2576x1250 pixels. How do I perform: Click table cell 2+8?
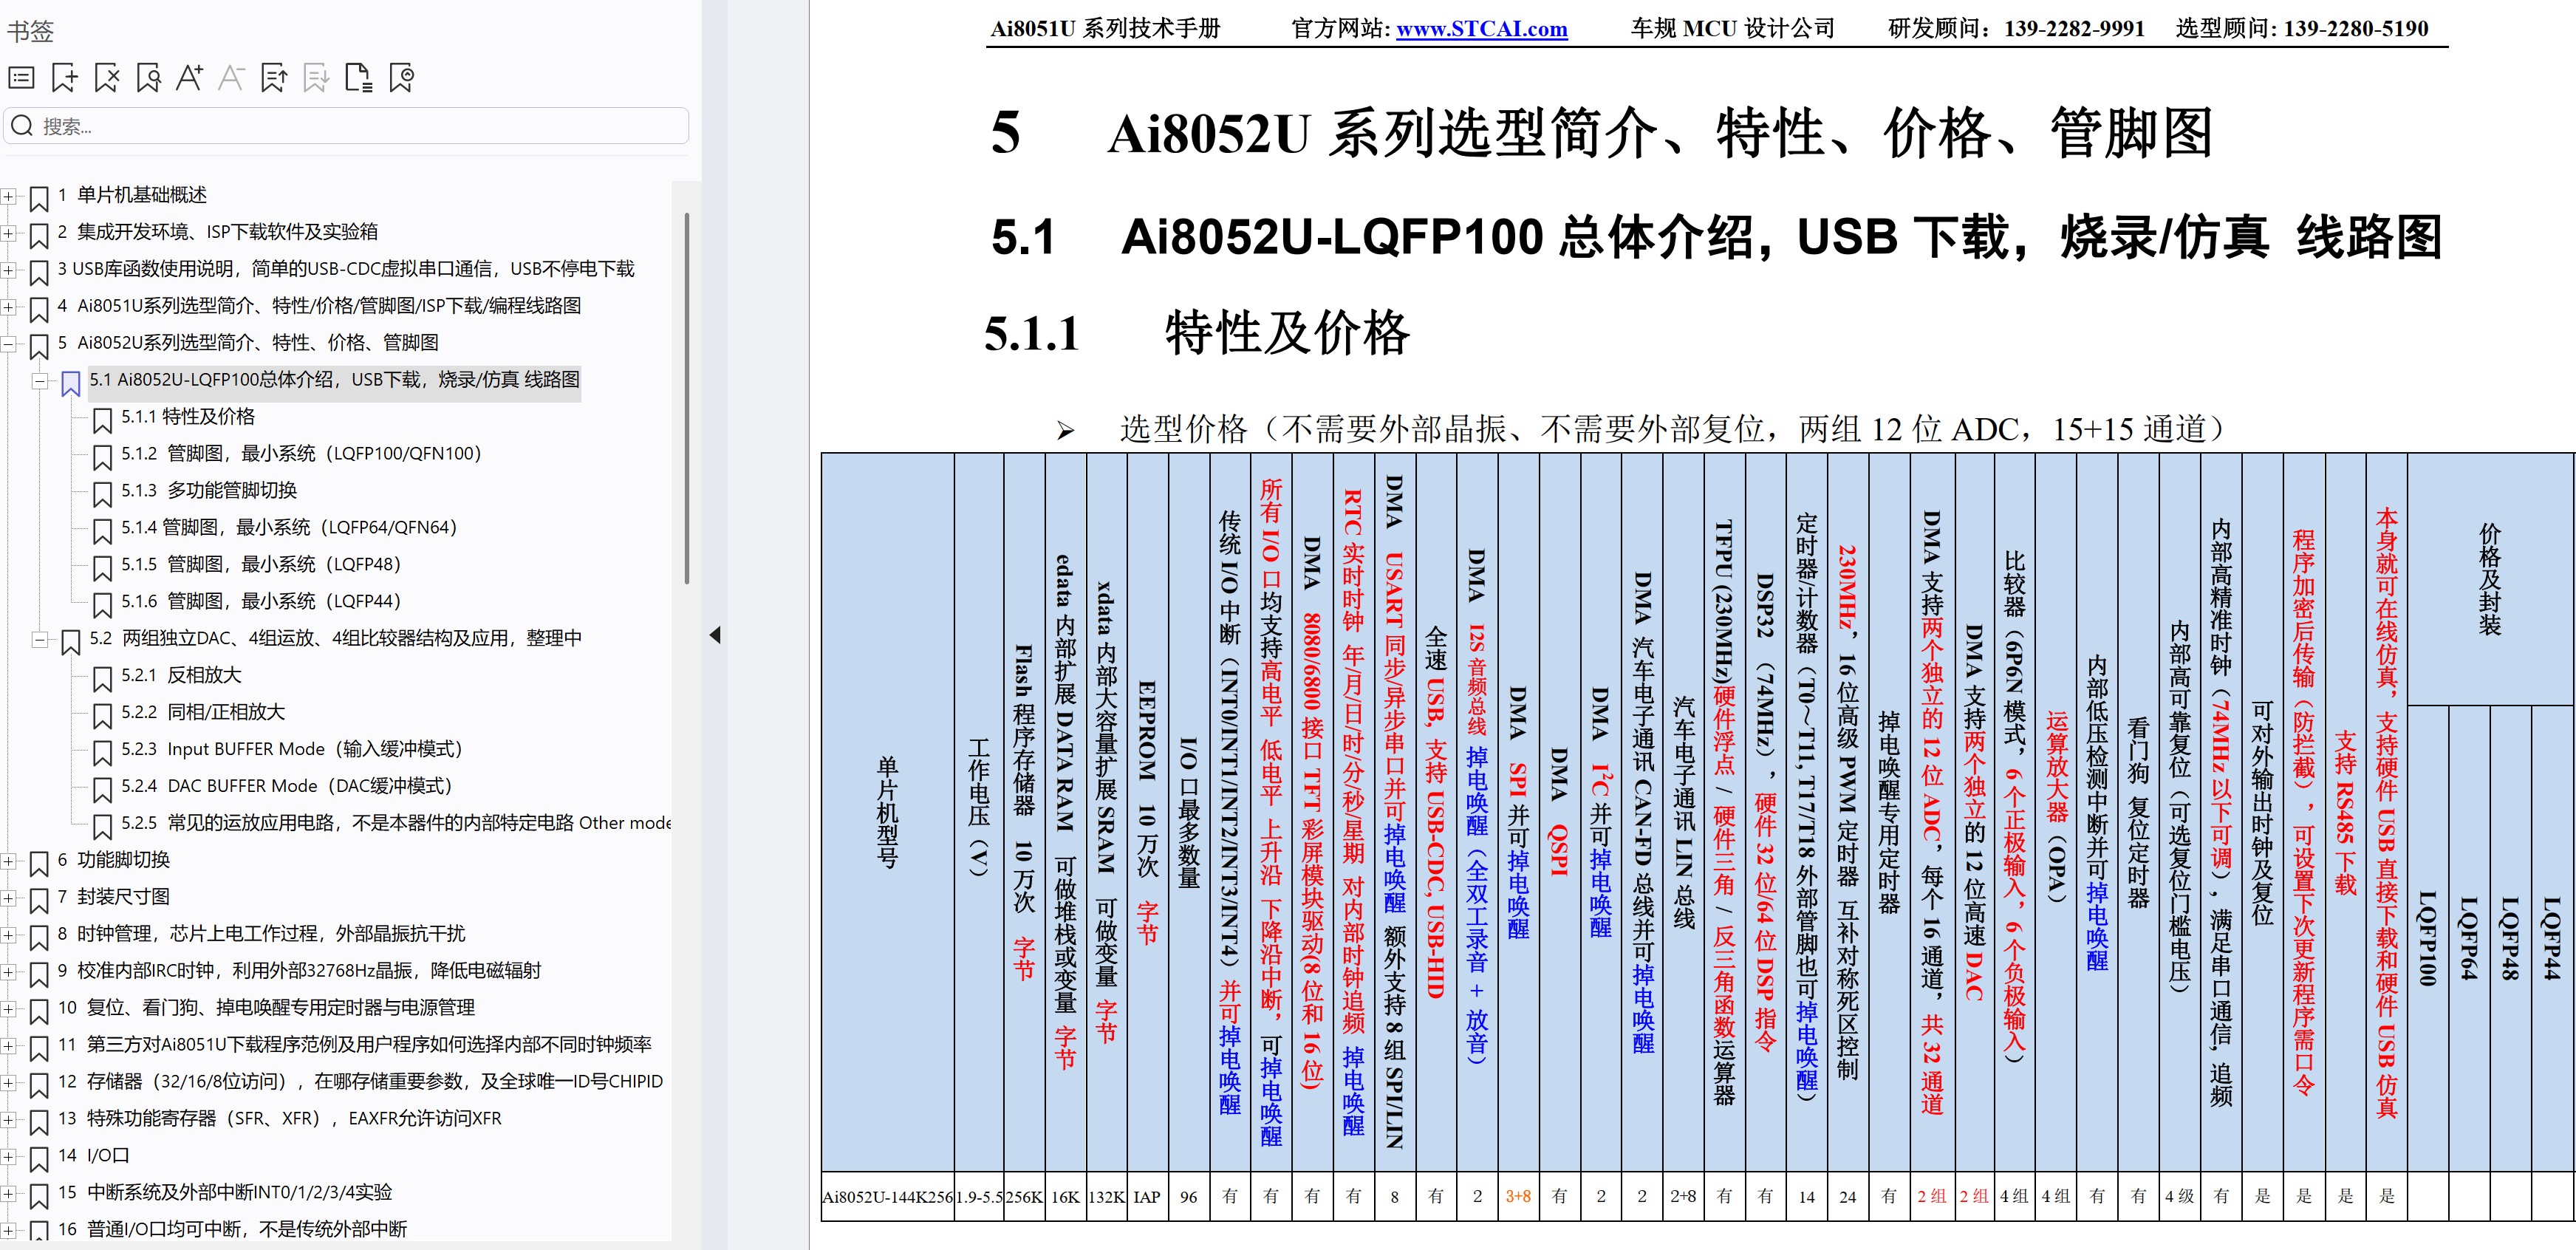pos(1683,1197)
